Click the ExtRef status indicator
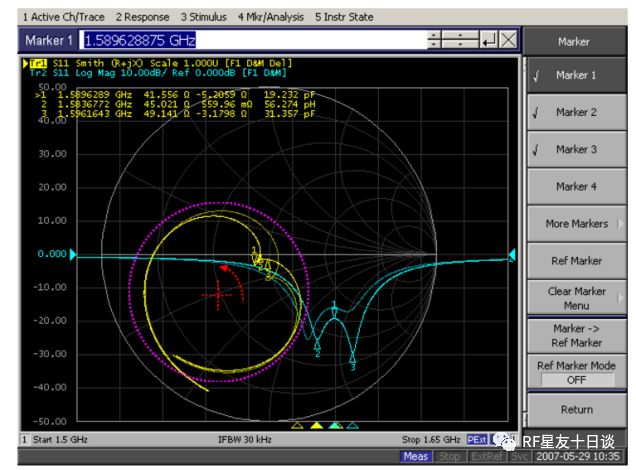 (x=487, y=457)
